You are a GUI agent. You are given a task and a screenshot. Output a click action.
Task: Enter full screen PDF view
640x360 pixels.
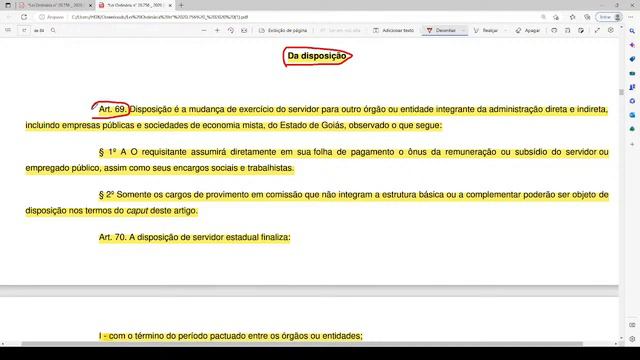coord(597,30)
